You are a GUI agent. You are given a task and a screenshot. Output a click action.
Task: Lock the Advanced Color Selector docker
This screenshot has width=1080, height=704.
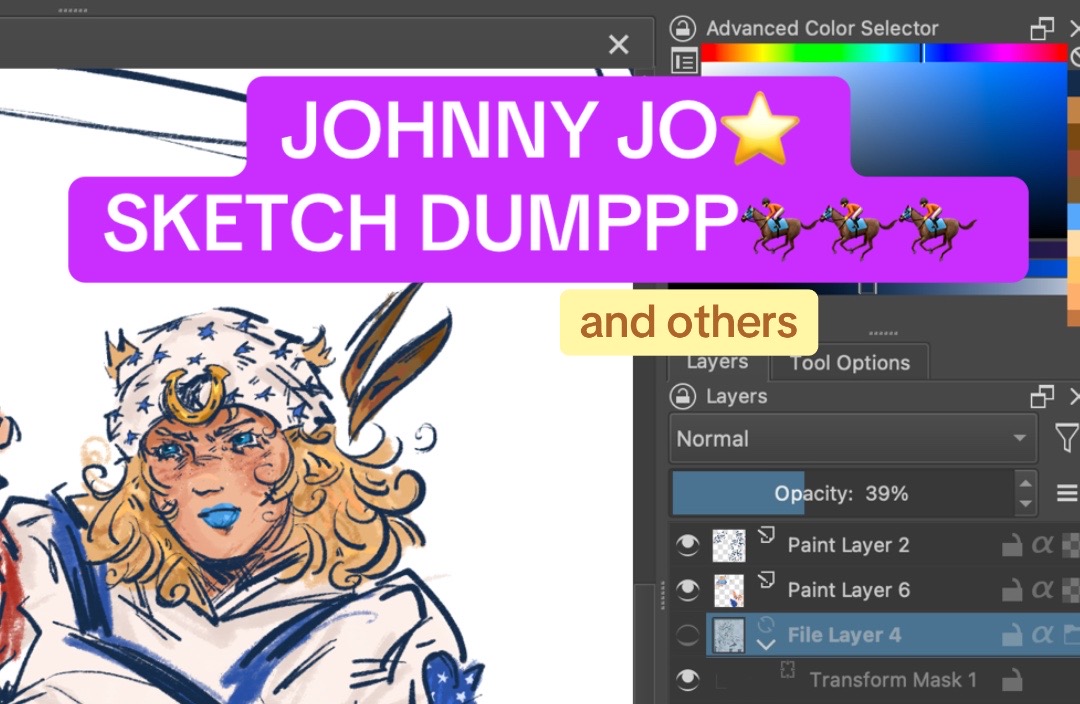(682, 28)
